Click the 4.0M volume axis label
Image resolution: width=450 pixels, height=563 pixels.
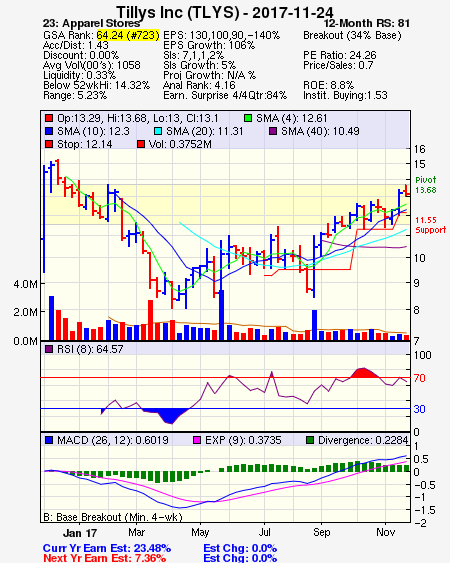coord(25,284)
